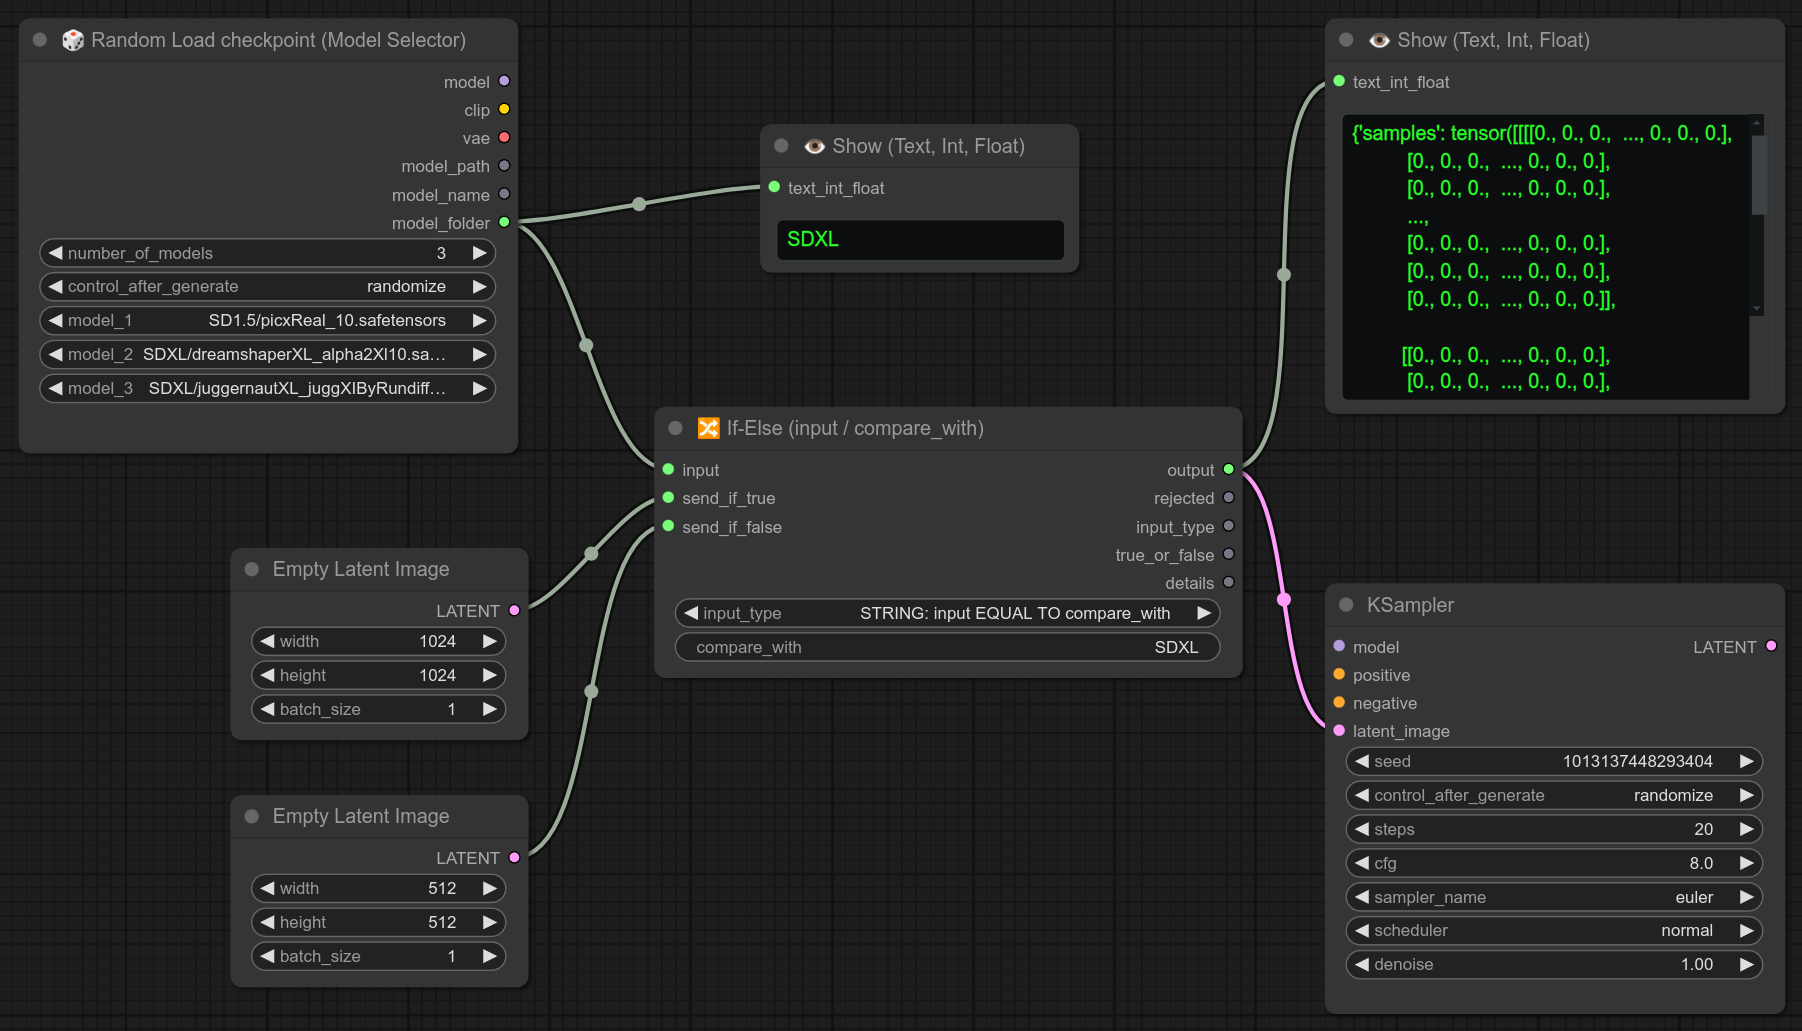Click the If-Else output port
Image resolution: width=1802 pixels, height=1031 pixels.
[1228, 469]
